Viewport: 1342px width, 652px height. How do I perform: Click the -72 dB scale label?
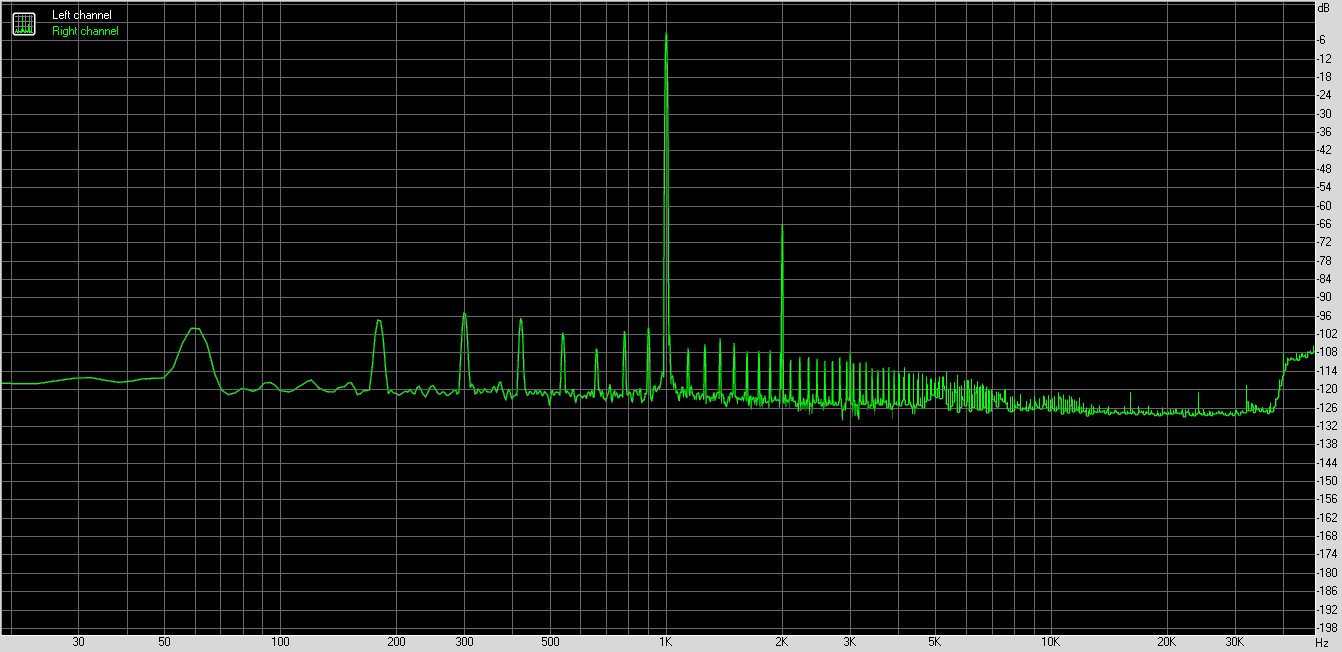1324,242
